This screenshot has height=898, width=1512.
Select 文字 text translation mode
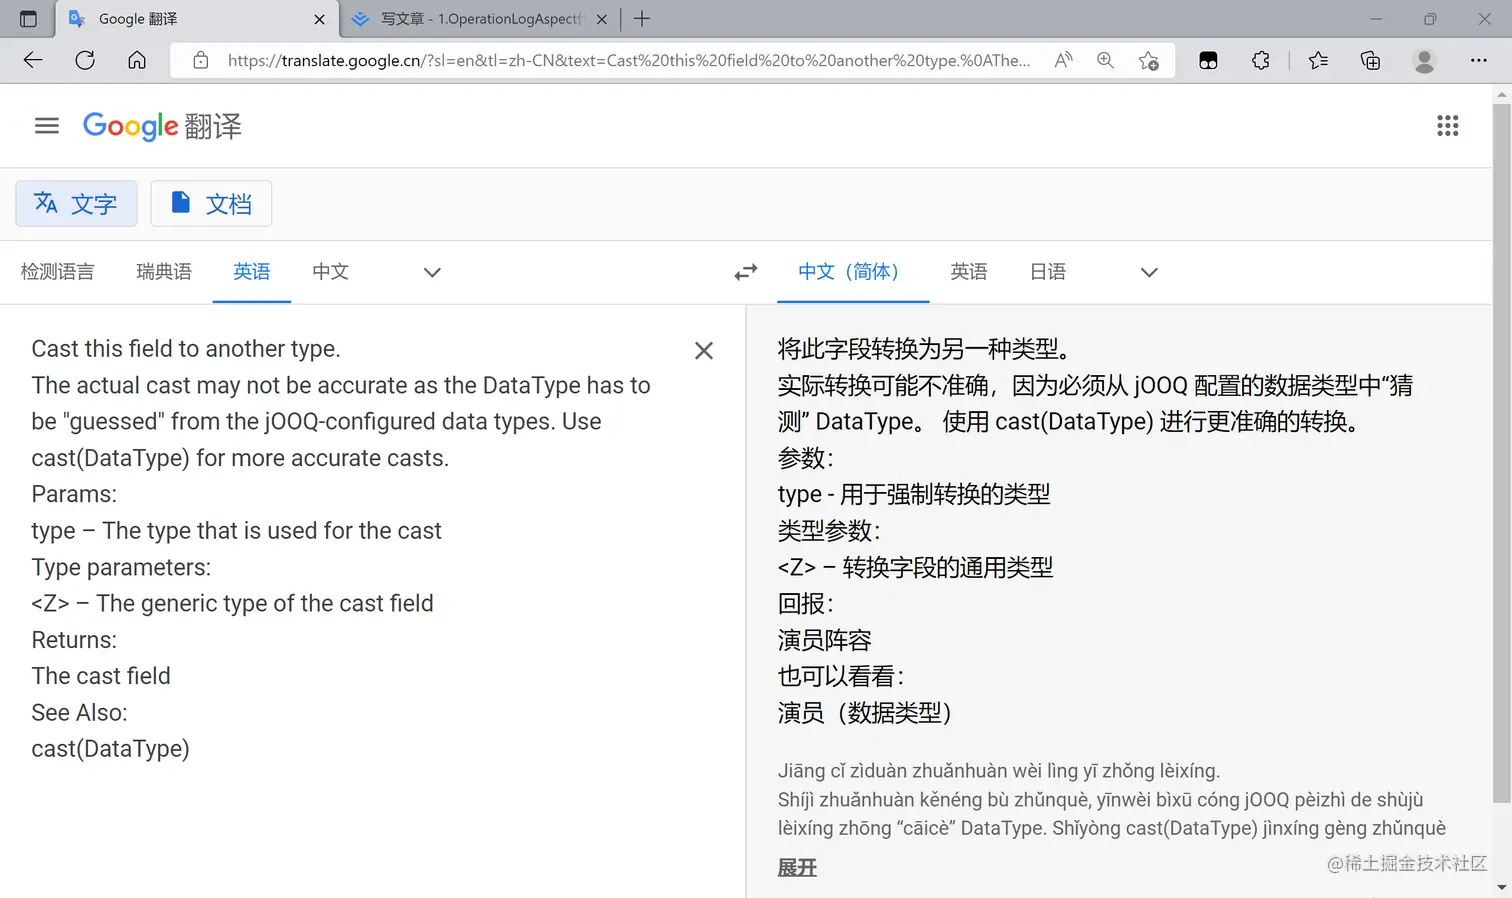click(x=76, y=204)
